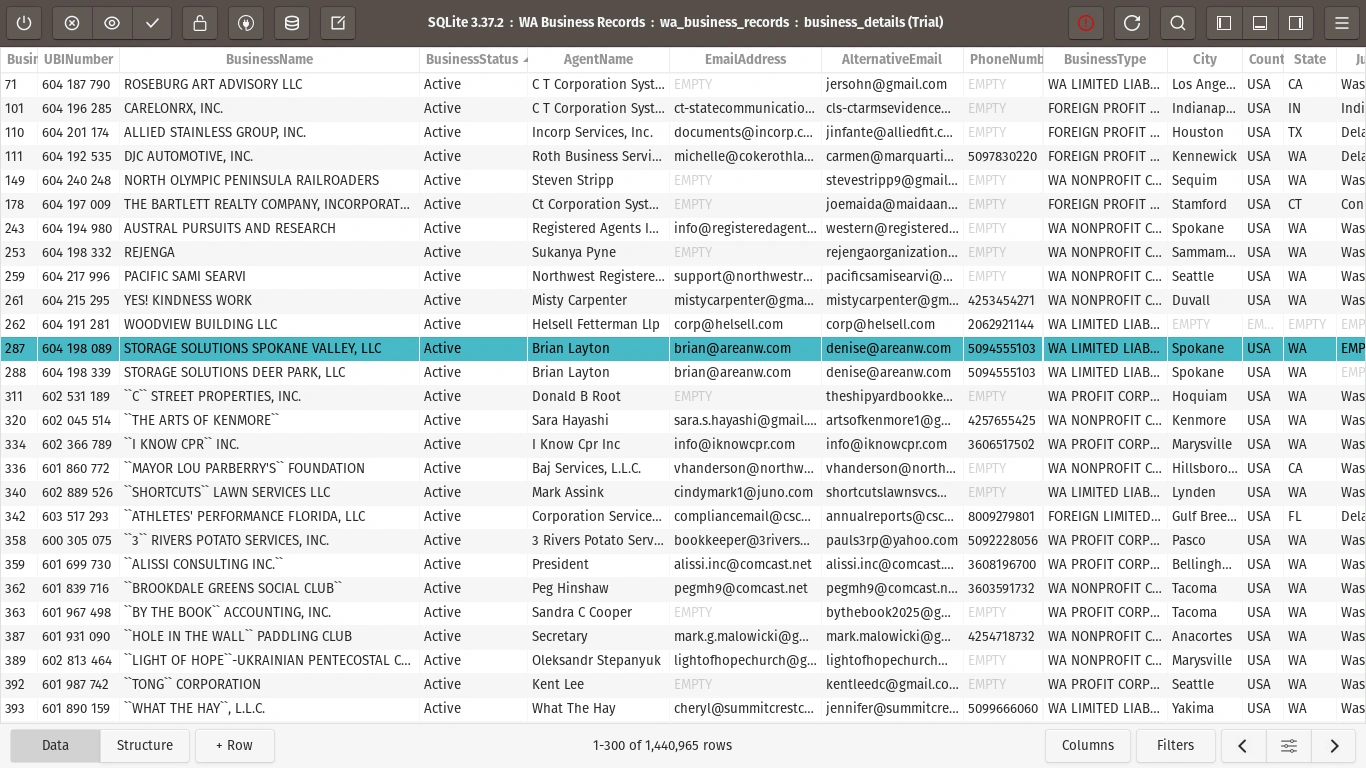Preview pending changes with the eye icon
Screen dimensions: 1366x768
[112, 23]
